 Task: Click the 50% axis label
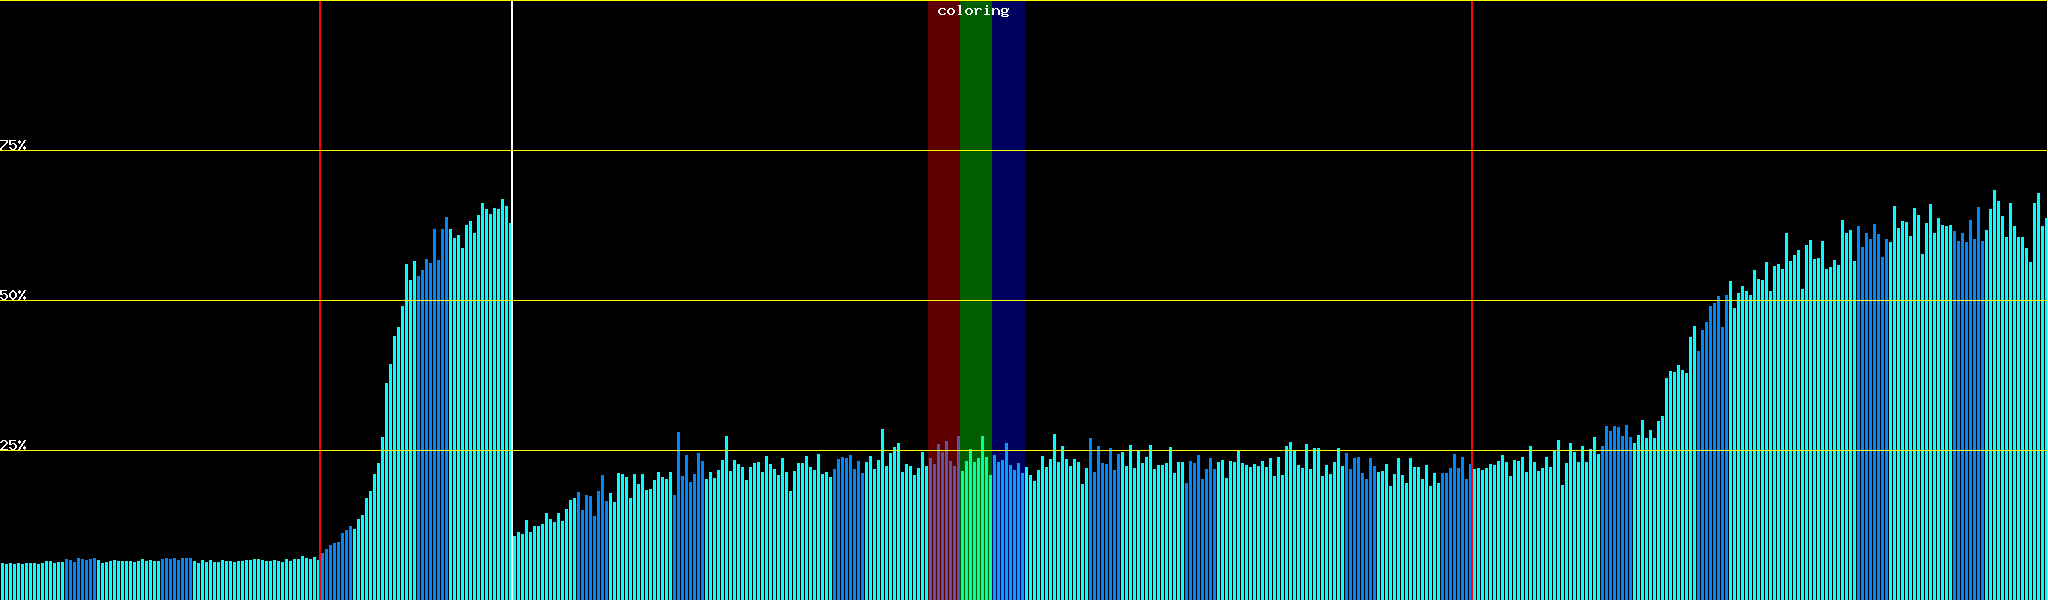tap(13, 295)
